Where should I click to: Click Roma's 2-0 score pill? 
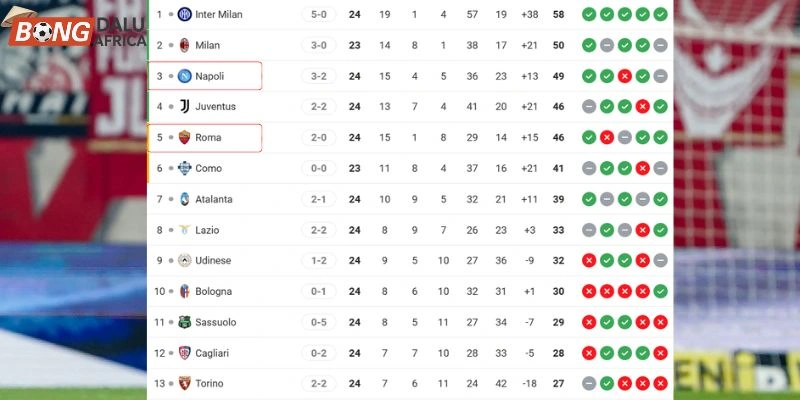point(318,138)
